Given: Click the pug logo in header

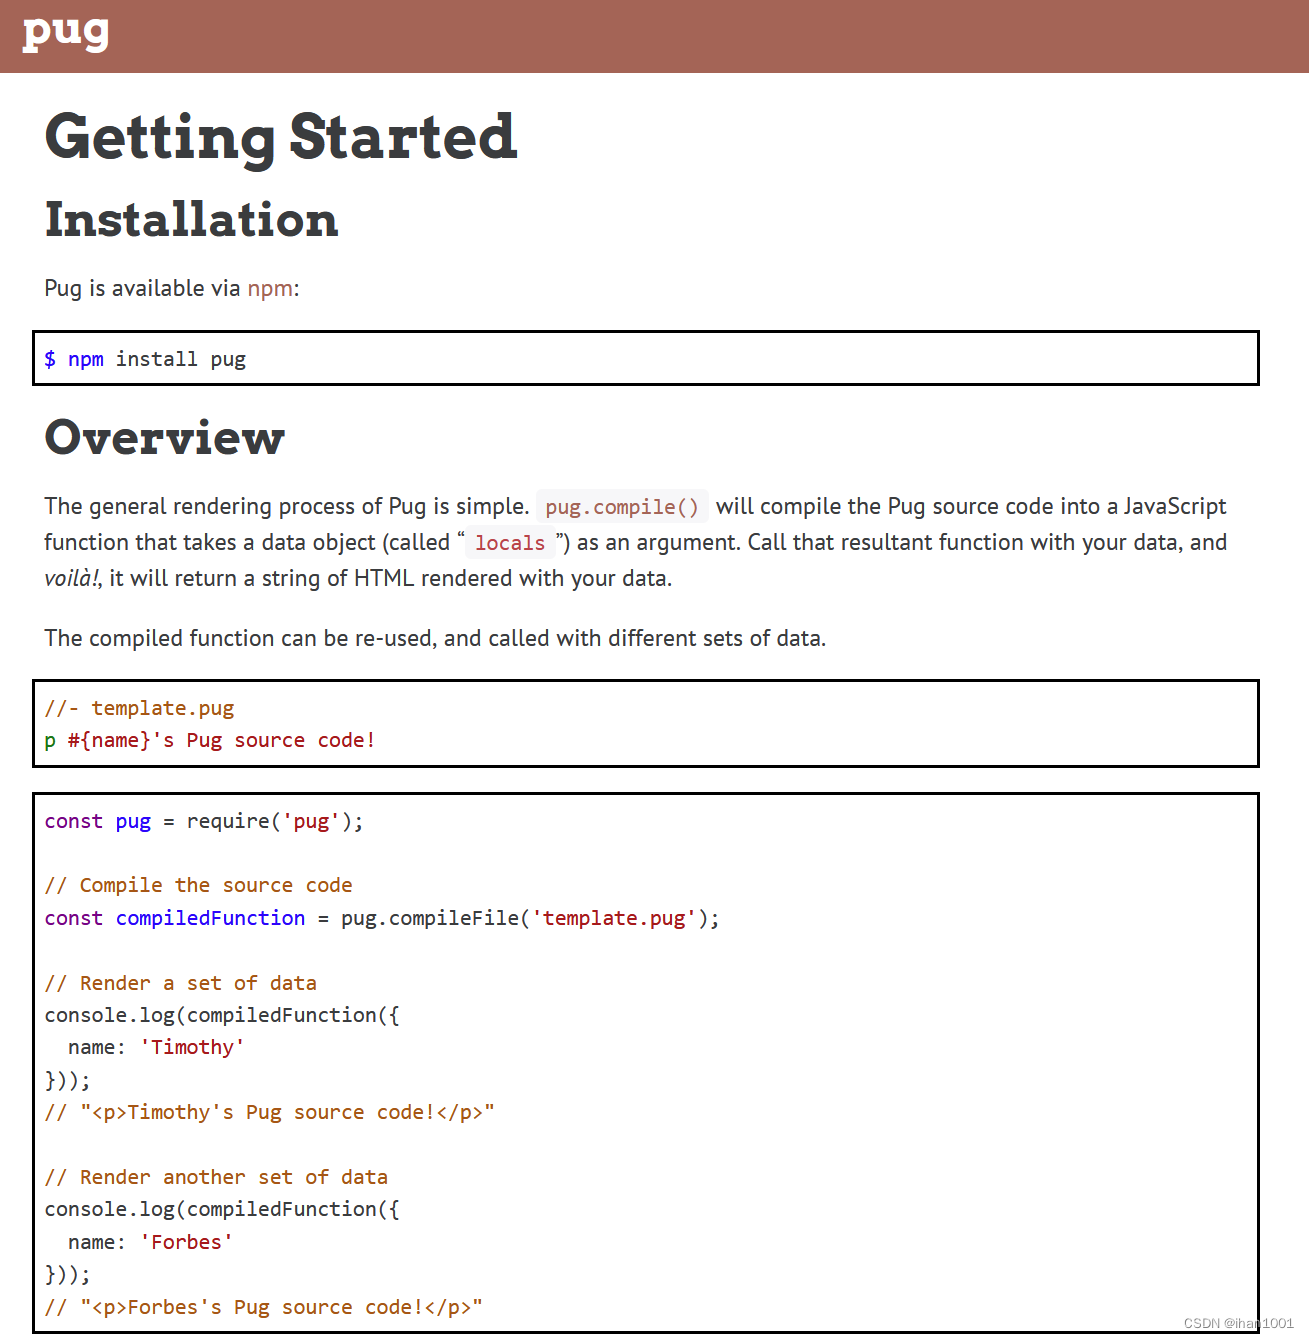Looking at the screenshot, I should (x=65, y=34).
